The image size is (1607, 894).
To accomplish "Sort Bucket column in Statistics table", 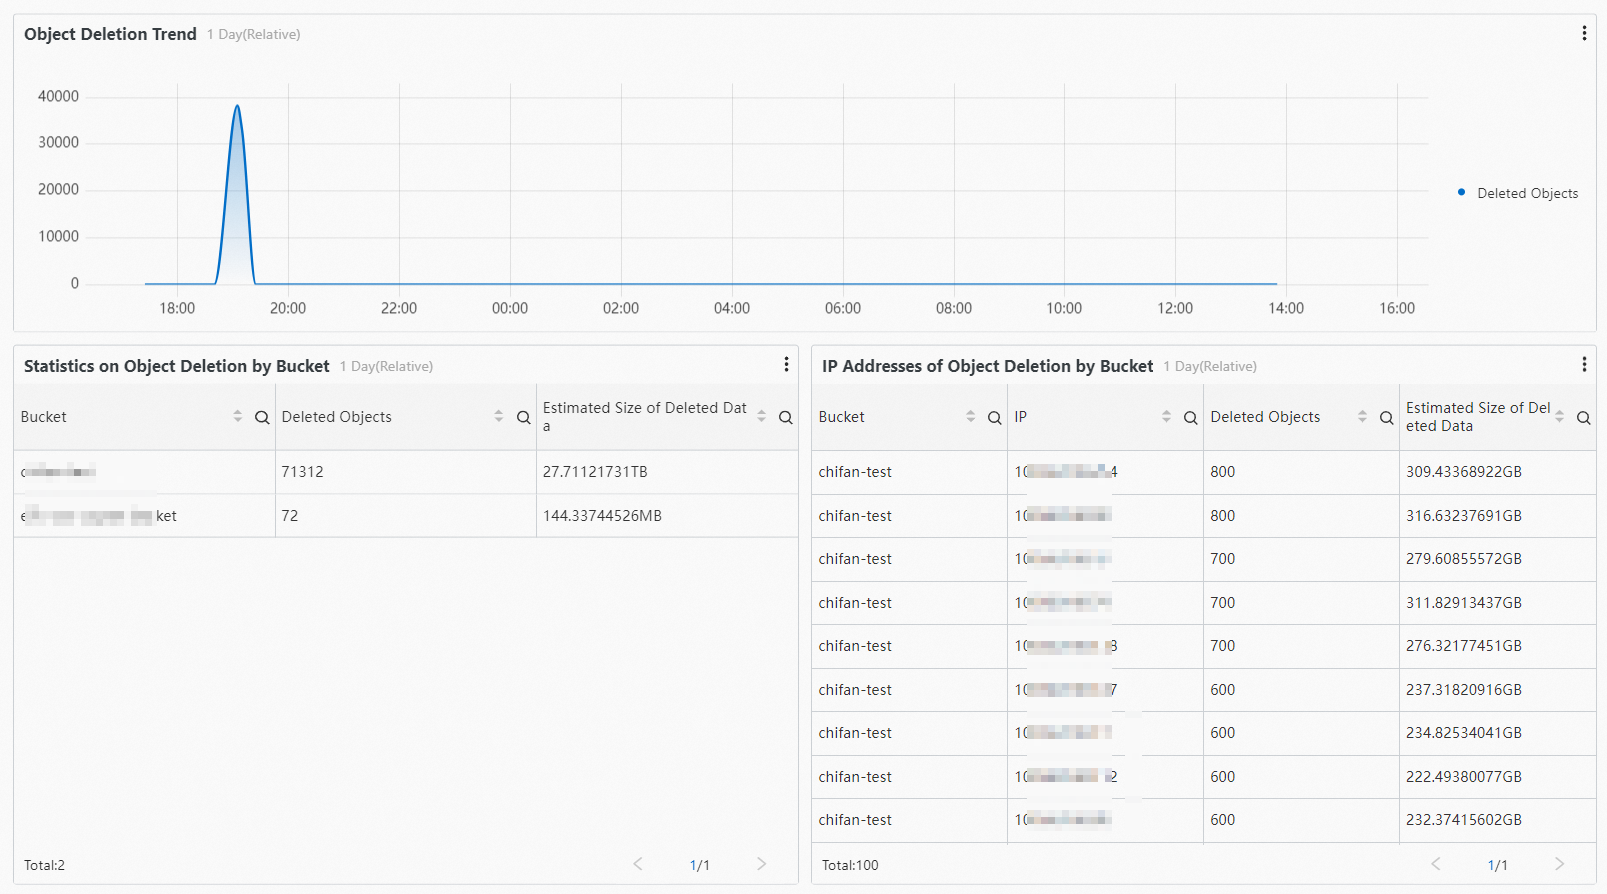I will pos(237,417).
